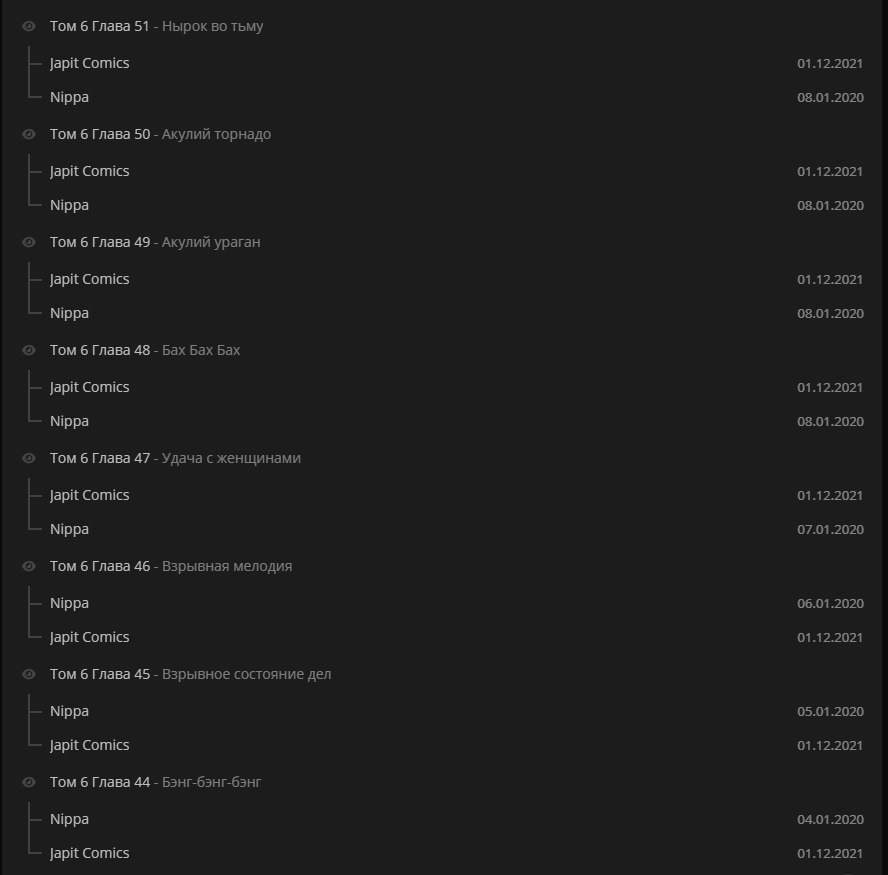Select Japit Comics under Глава 45

[x=90, y=745]
